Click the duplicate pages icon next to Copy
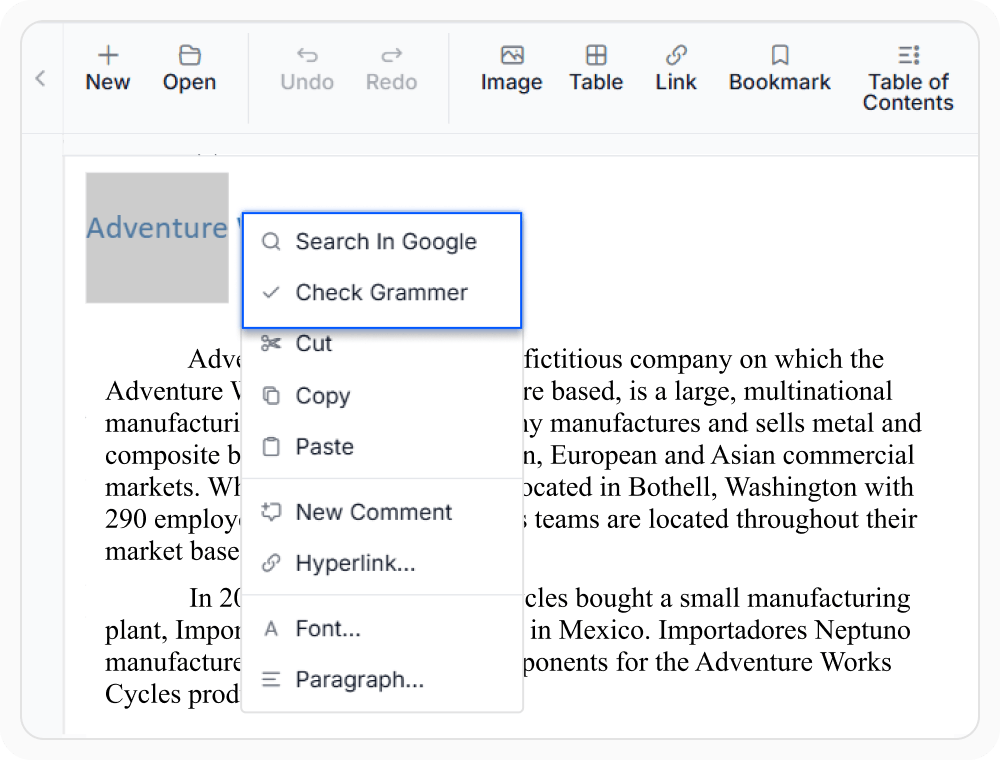Image resolution: width=1000 pixels, height=760 pixels. pyautogui.click(x=271, y=396)
